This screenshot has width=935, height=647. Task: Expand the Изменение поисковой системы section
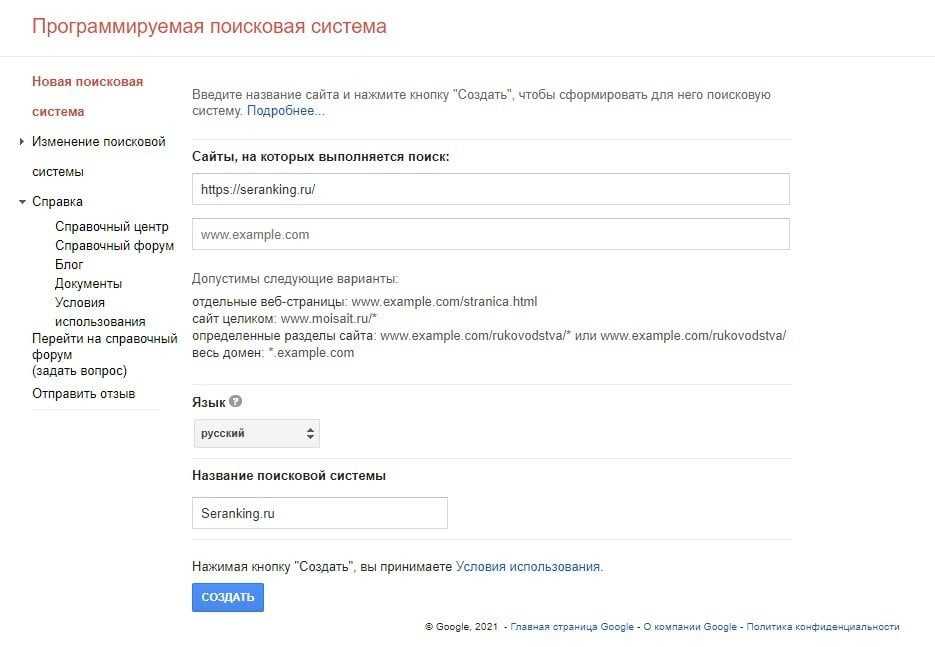(22, 142)
